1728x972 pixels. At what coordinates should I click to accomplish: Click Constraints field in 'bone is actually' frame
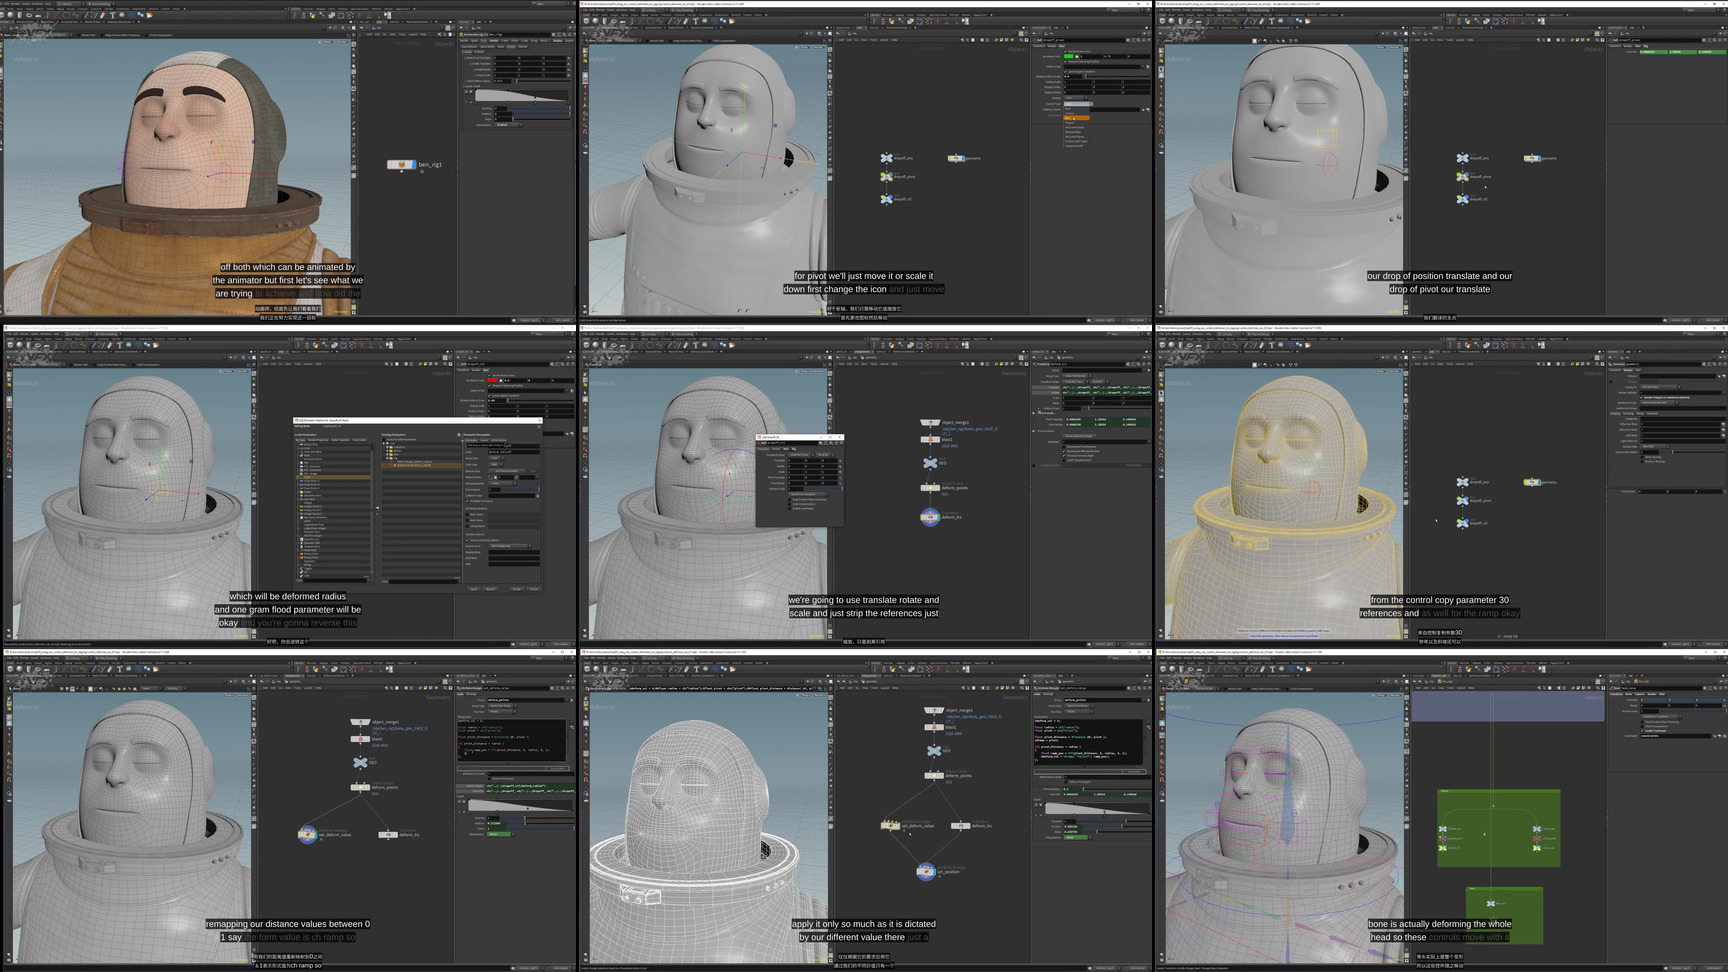pyautogui.click(x=1674, y=736)
